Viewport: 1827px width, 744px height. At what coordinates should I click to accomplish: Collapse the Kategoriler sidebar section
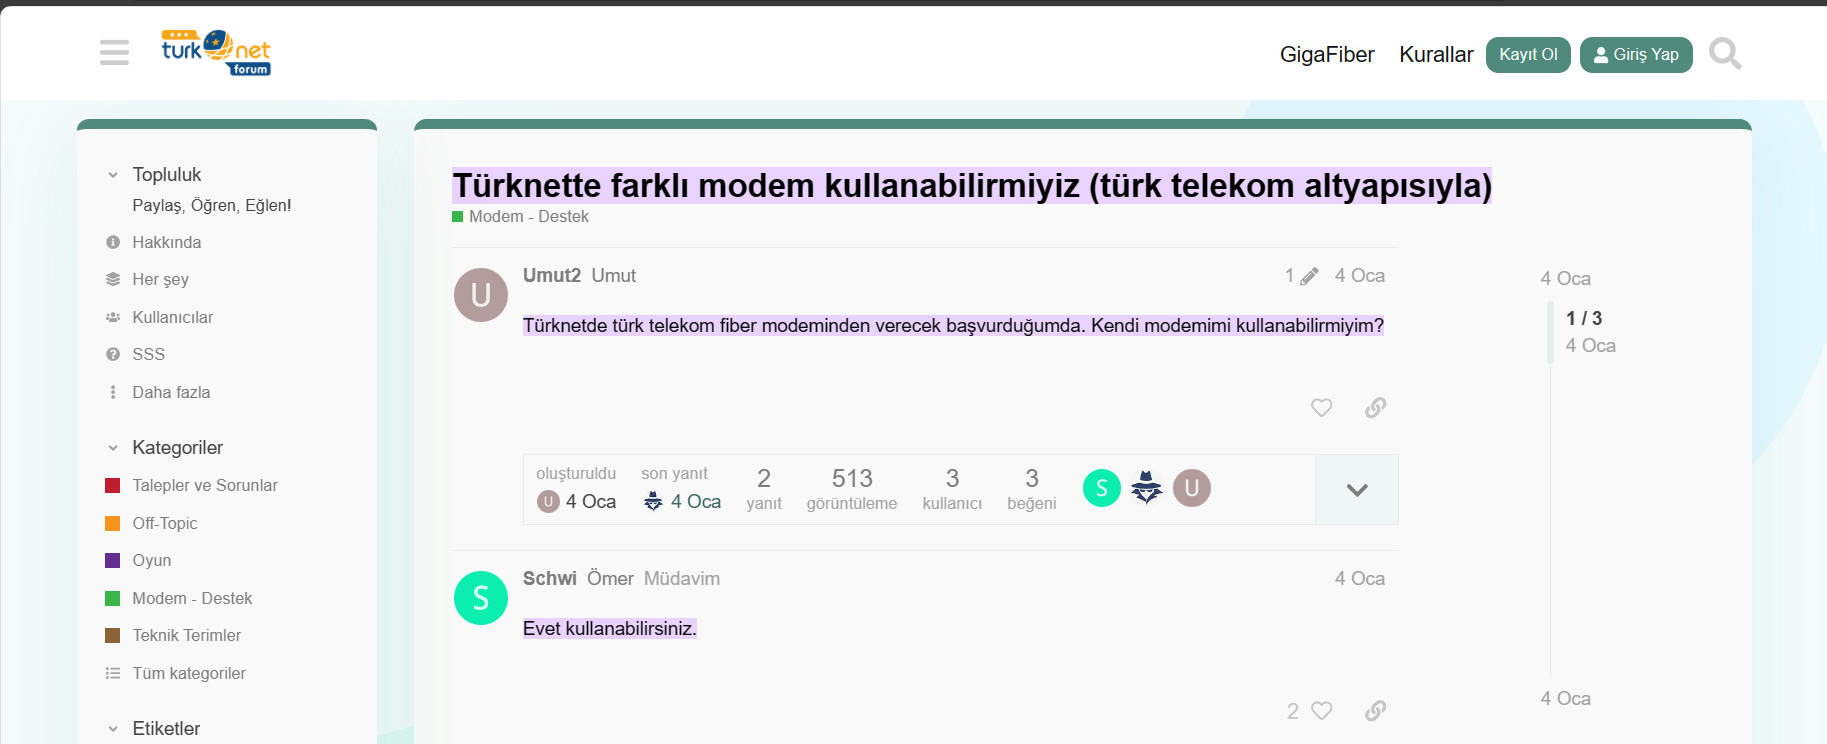pyautogui.click(x=113, y=448)
